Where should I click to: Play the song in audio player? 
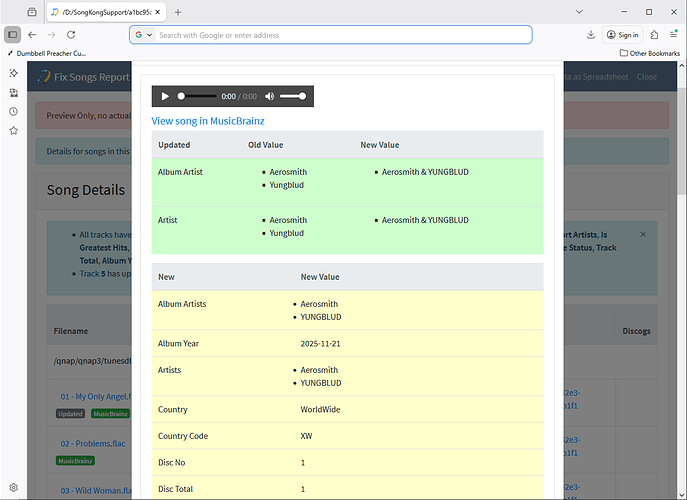click(165, 97)
